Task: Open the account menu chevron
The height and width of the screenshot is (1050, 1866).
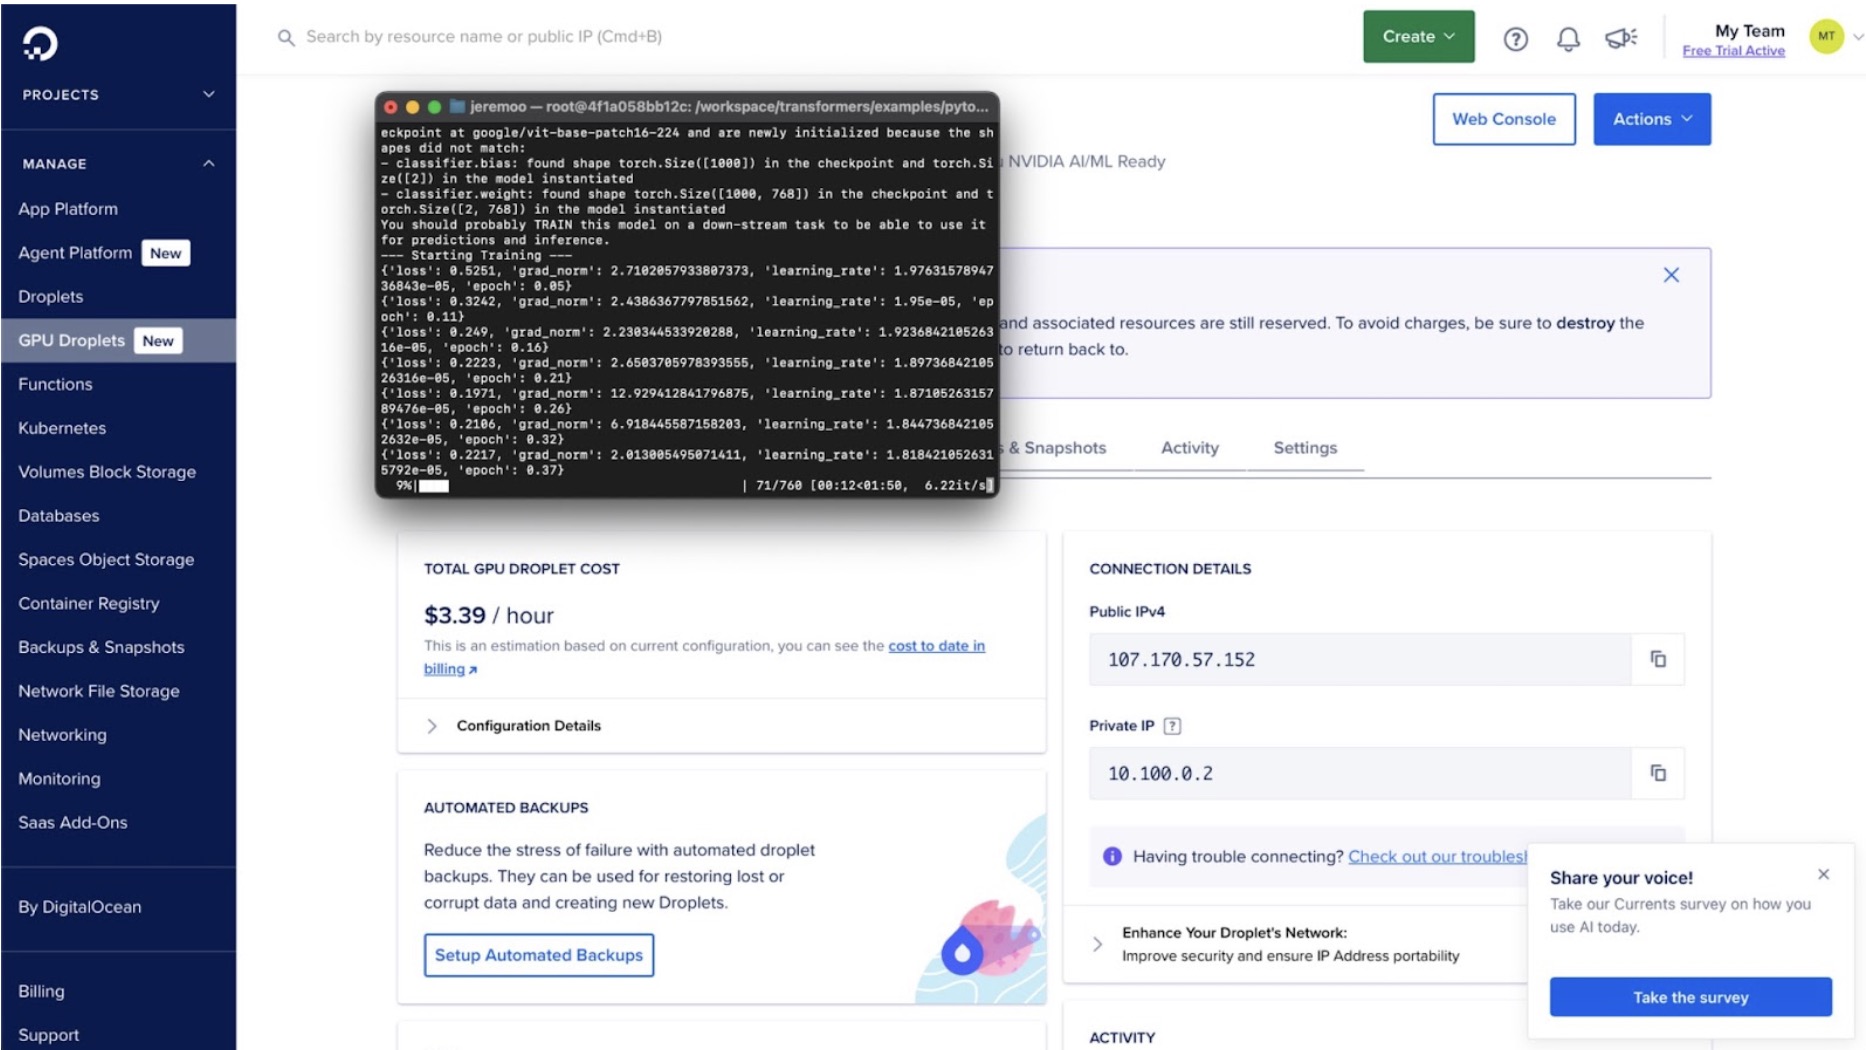Action: [x=1857, y=37]
